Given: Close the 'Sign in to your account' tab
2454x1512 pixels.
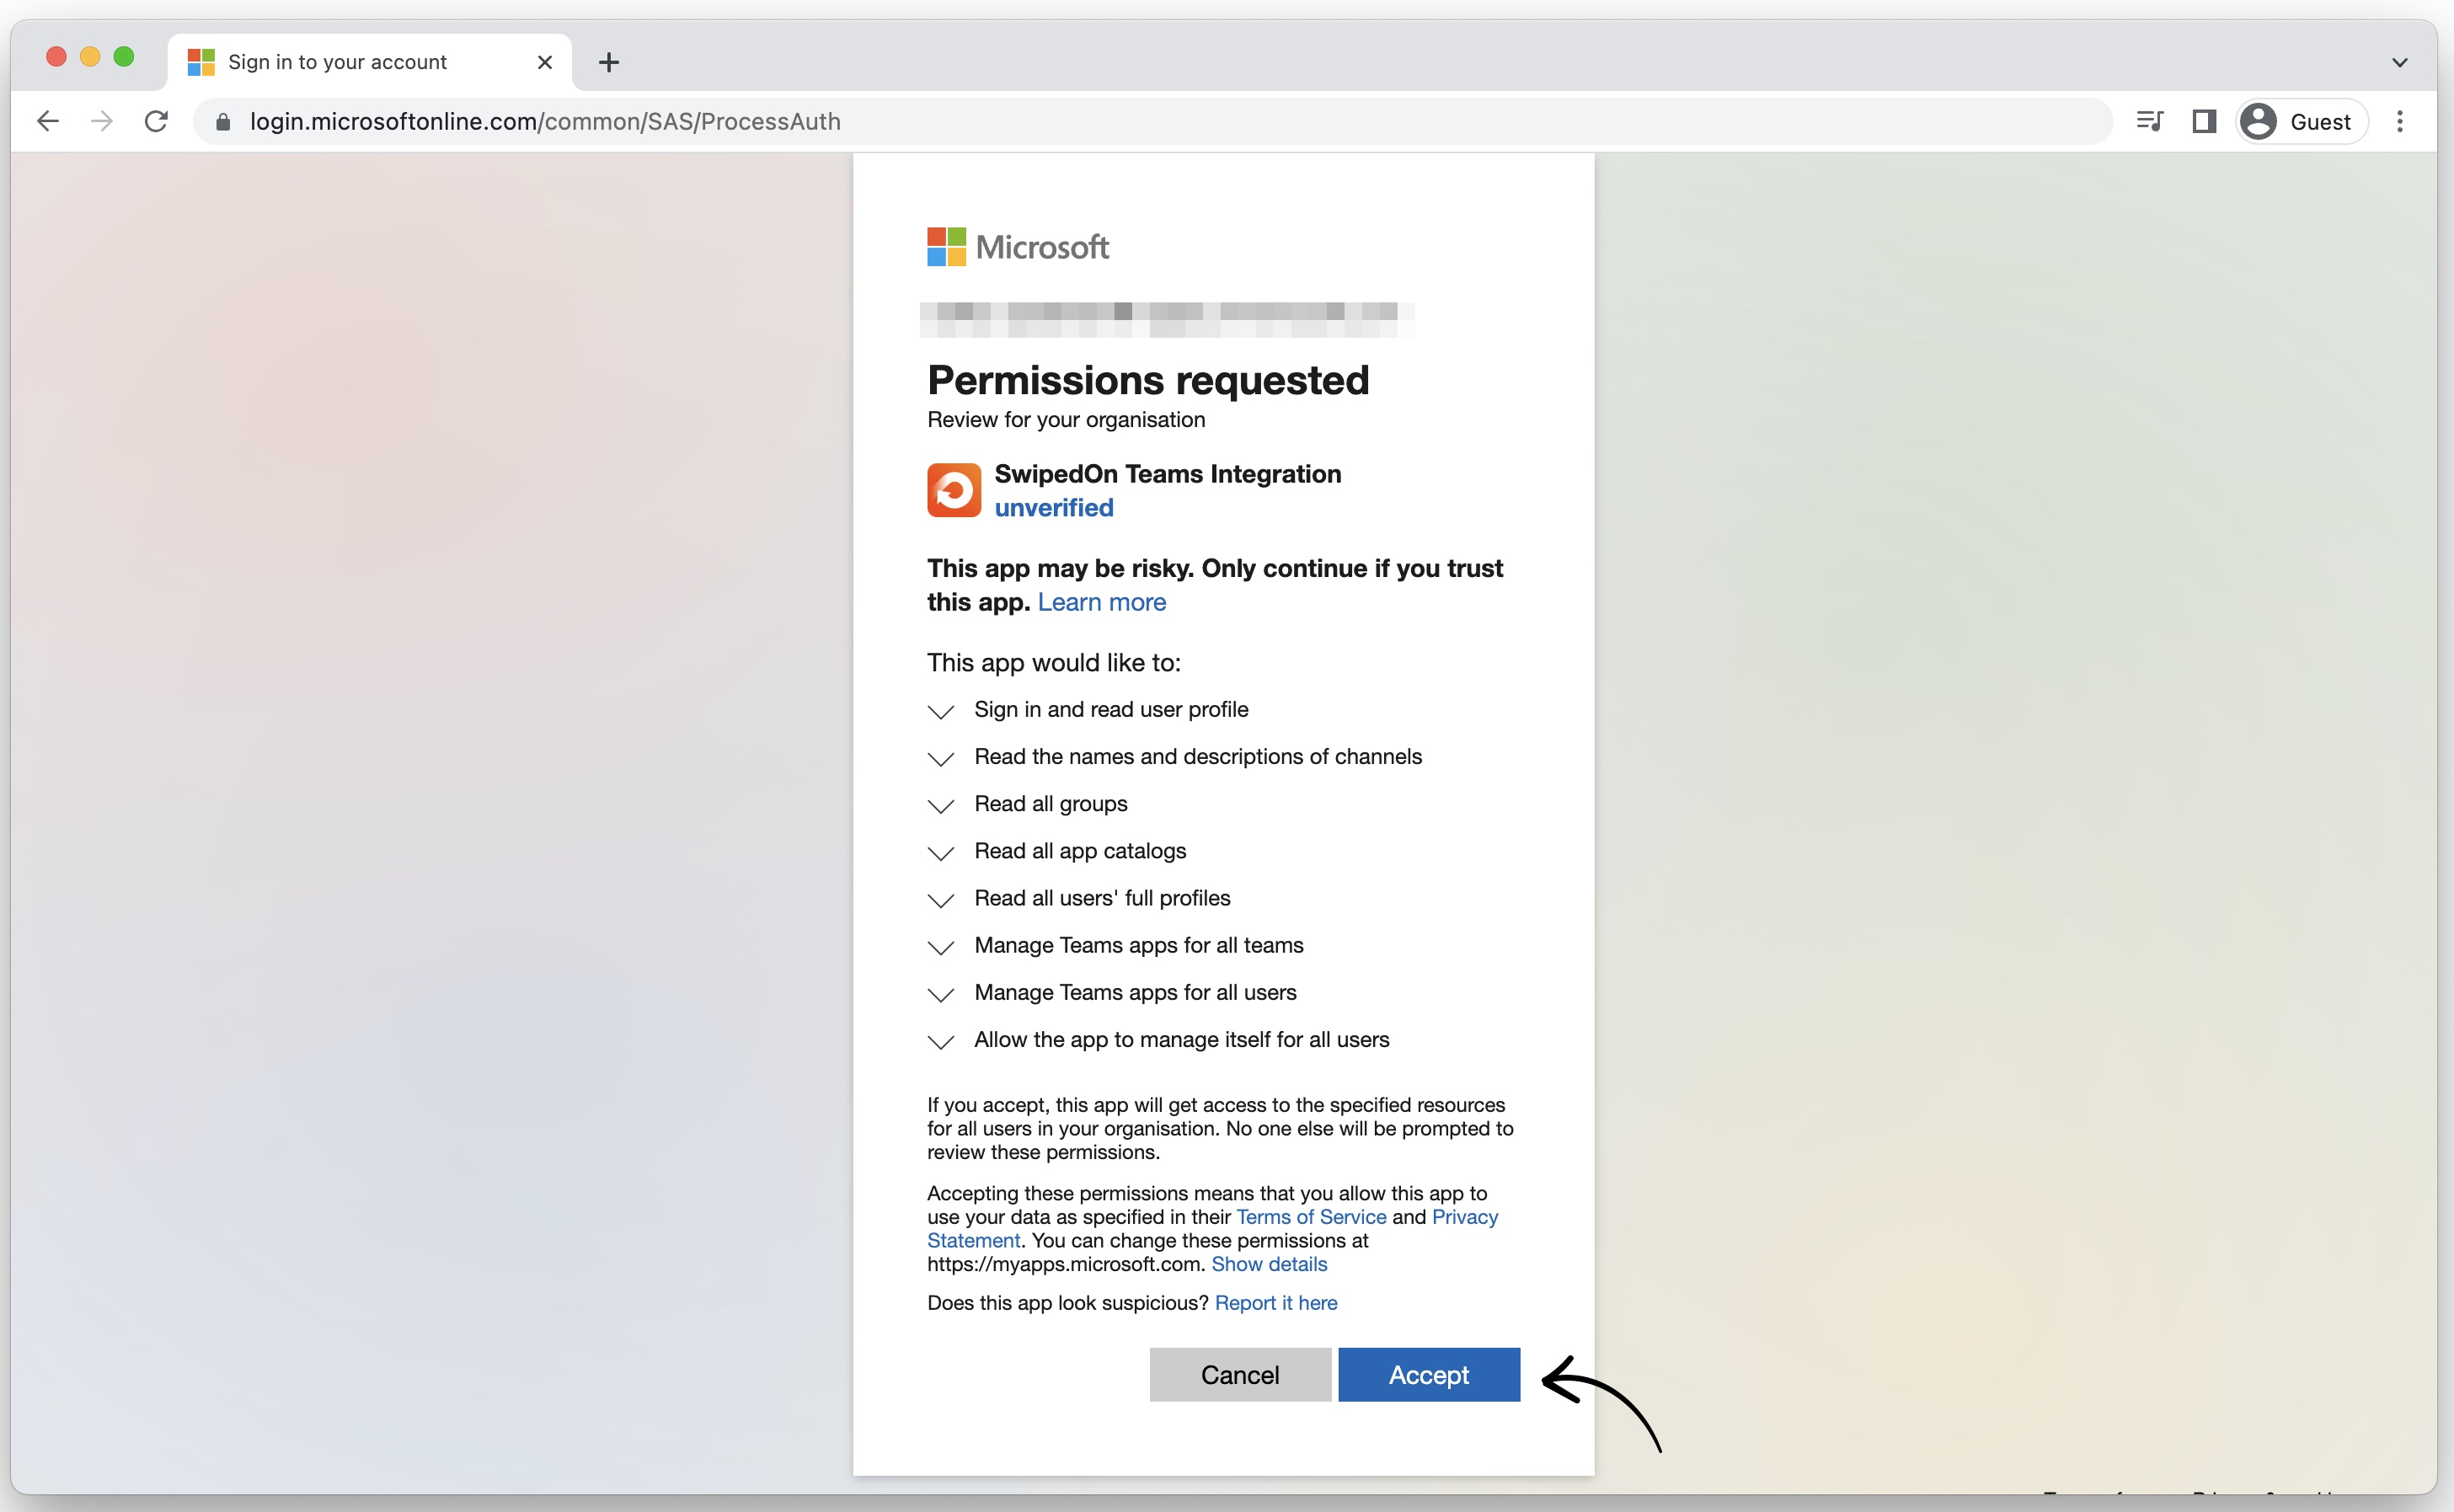Looking at the screenshot, I should click(x=545, y=62).
